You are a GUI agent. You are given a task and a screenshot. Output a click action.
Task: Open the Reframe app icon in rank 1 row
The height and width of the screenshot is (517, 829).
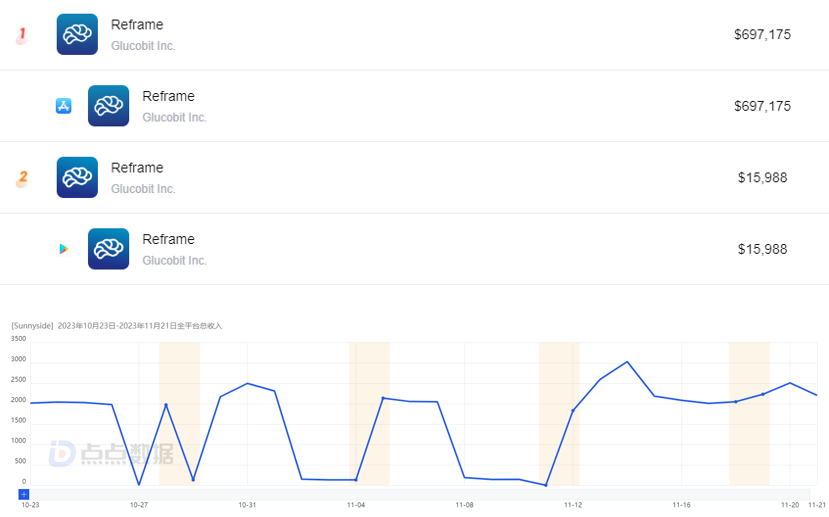pyautogui.click(x=77, y=34)
